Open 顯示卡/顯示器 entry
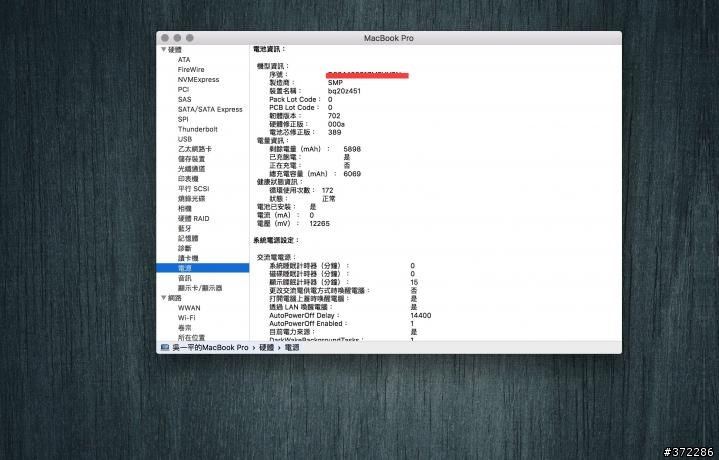 click(200, 288)
